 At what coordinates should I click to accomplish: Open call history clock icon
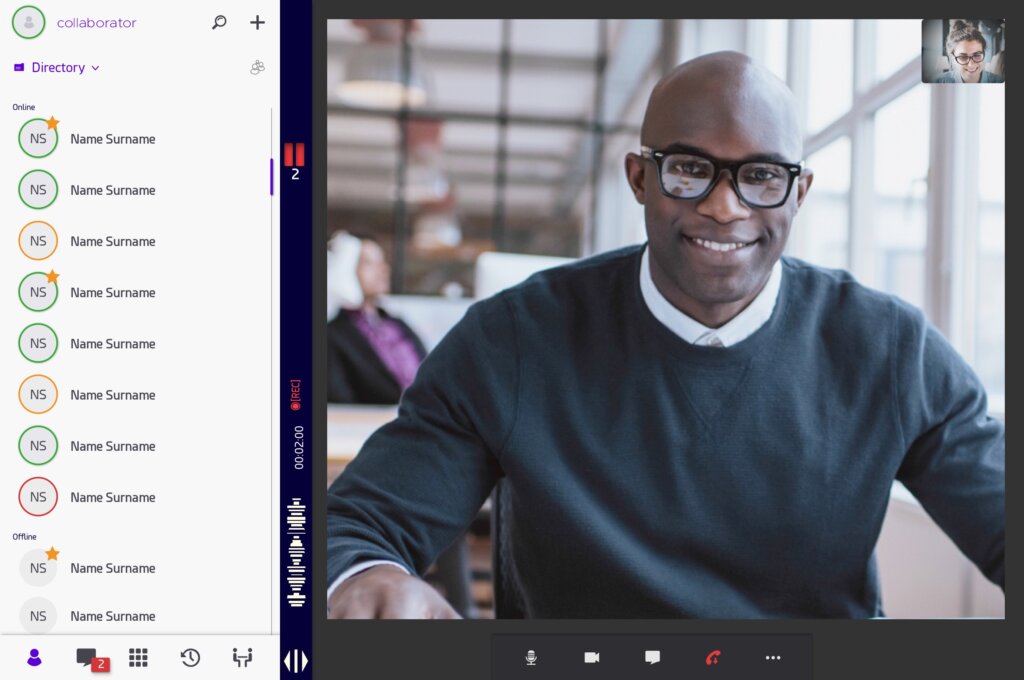point(190,657)
